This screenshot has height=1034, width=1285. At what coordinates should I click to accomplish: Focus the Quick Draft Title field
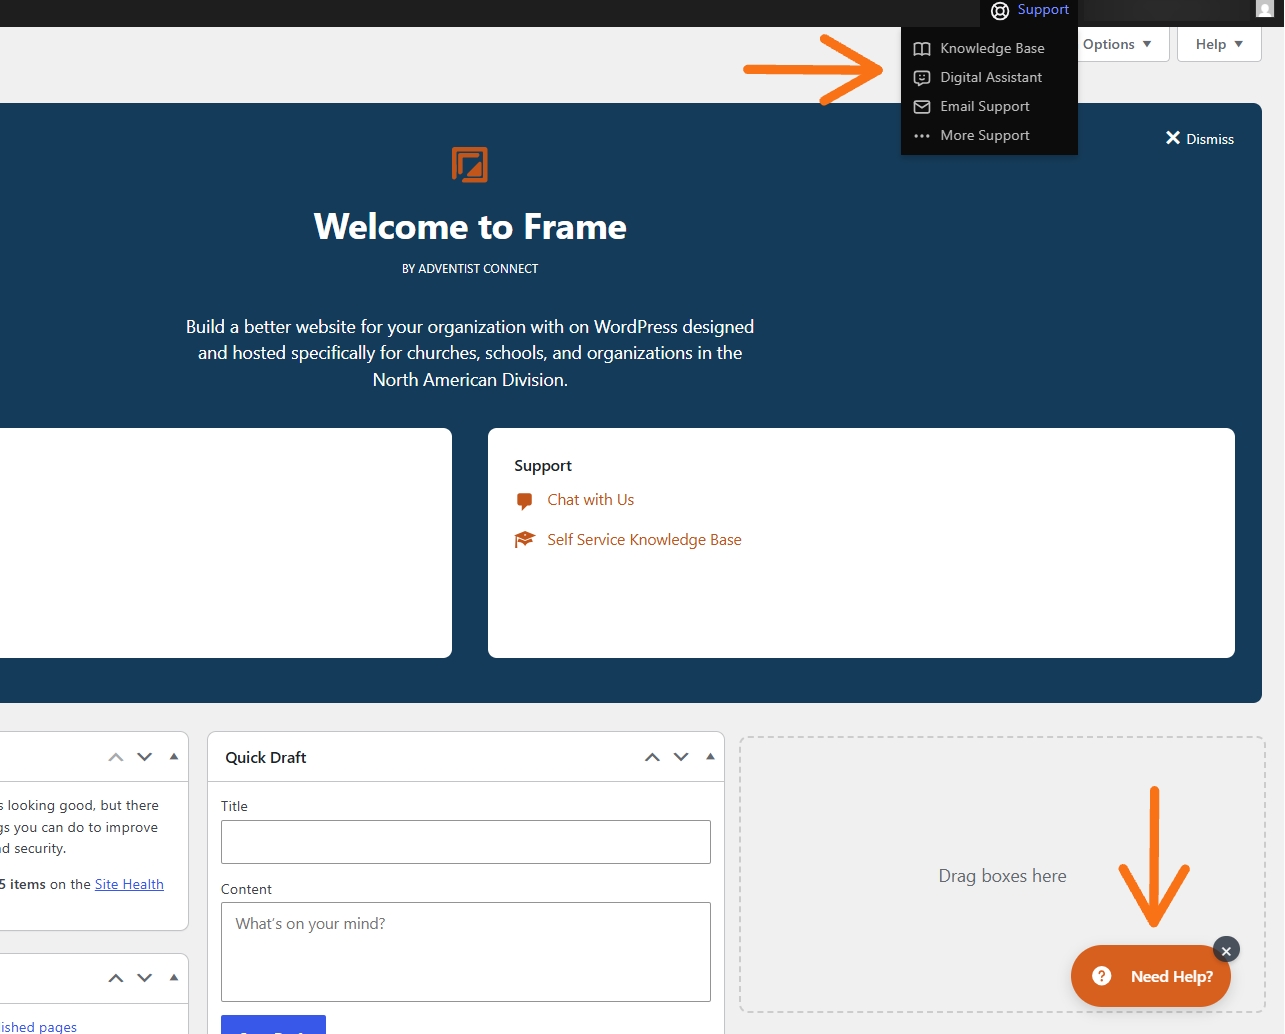[x=466, y=842]
